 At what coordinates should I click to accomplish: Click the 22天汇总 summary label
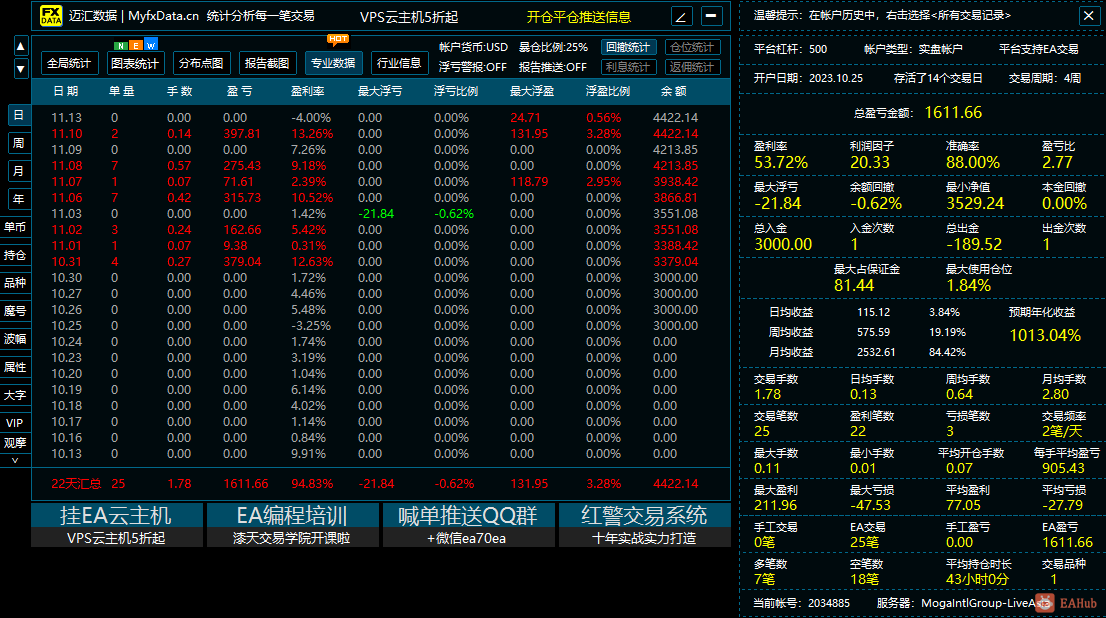click(76, 484)
